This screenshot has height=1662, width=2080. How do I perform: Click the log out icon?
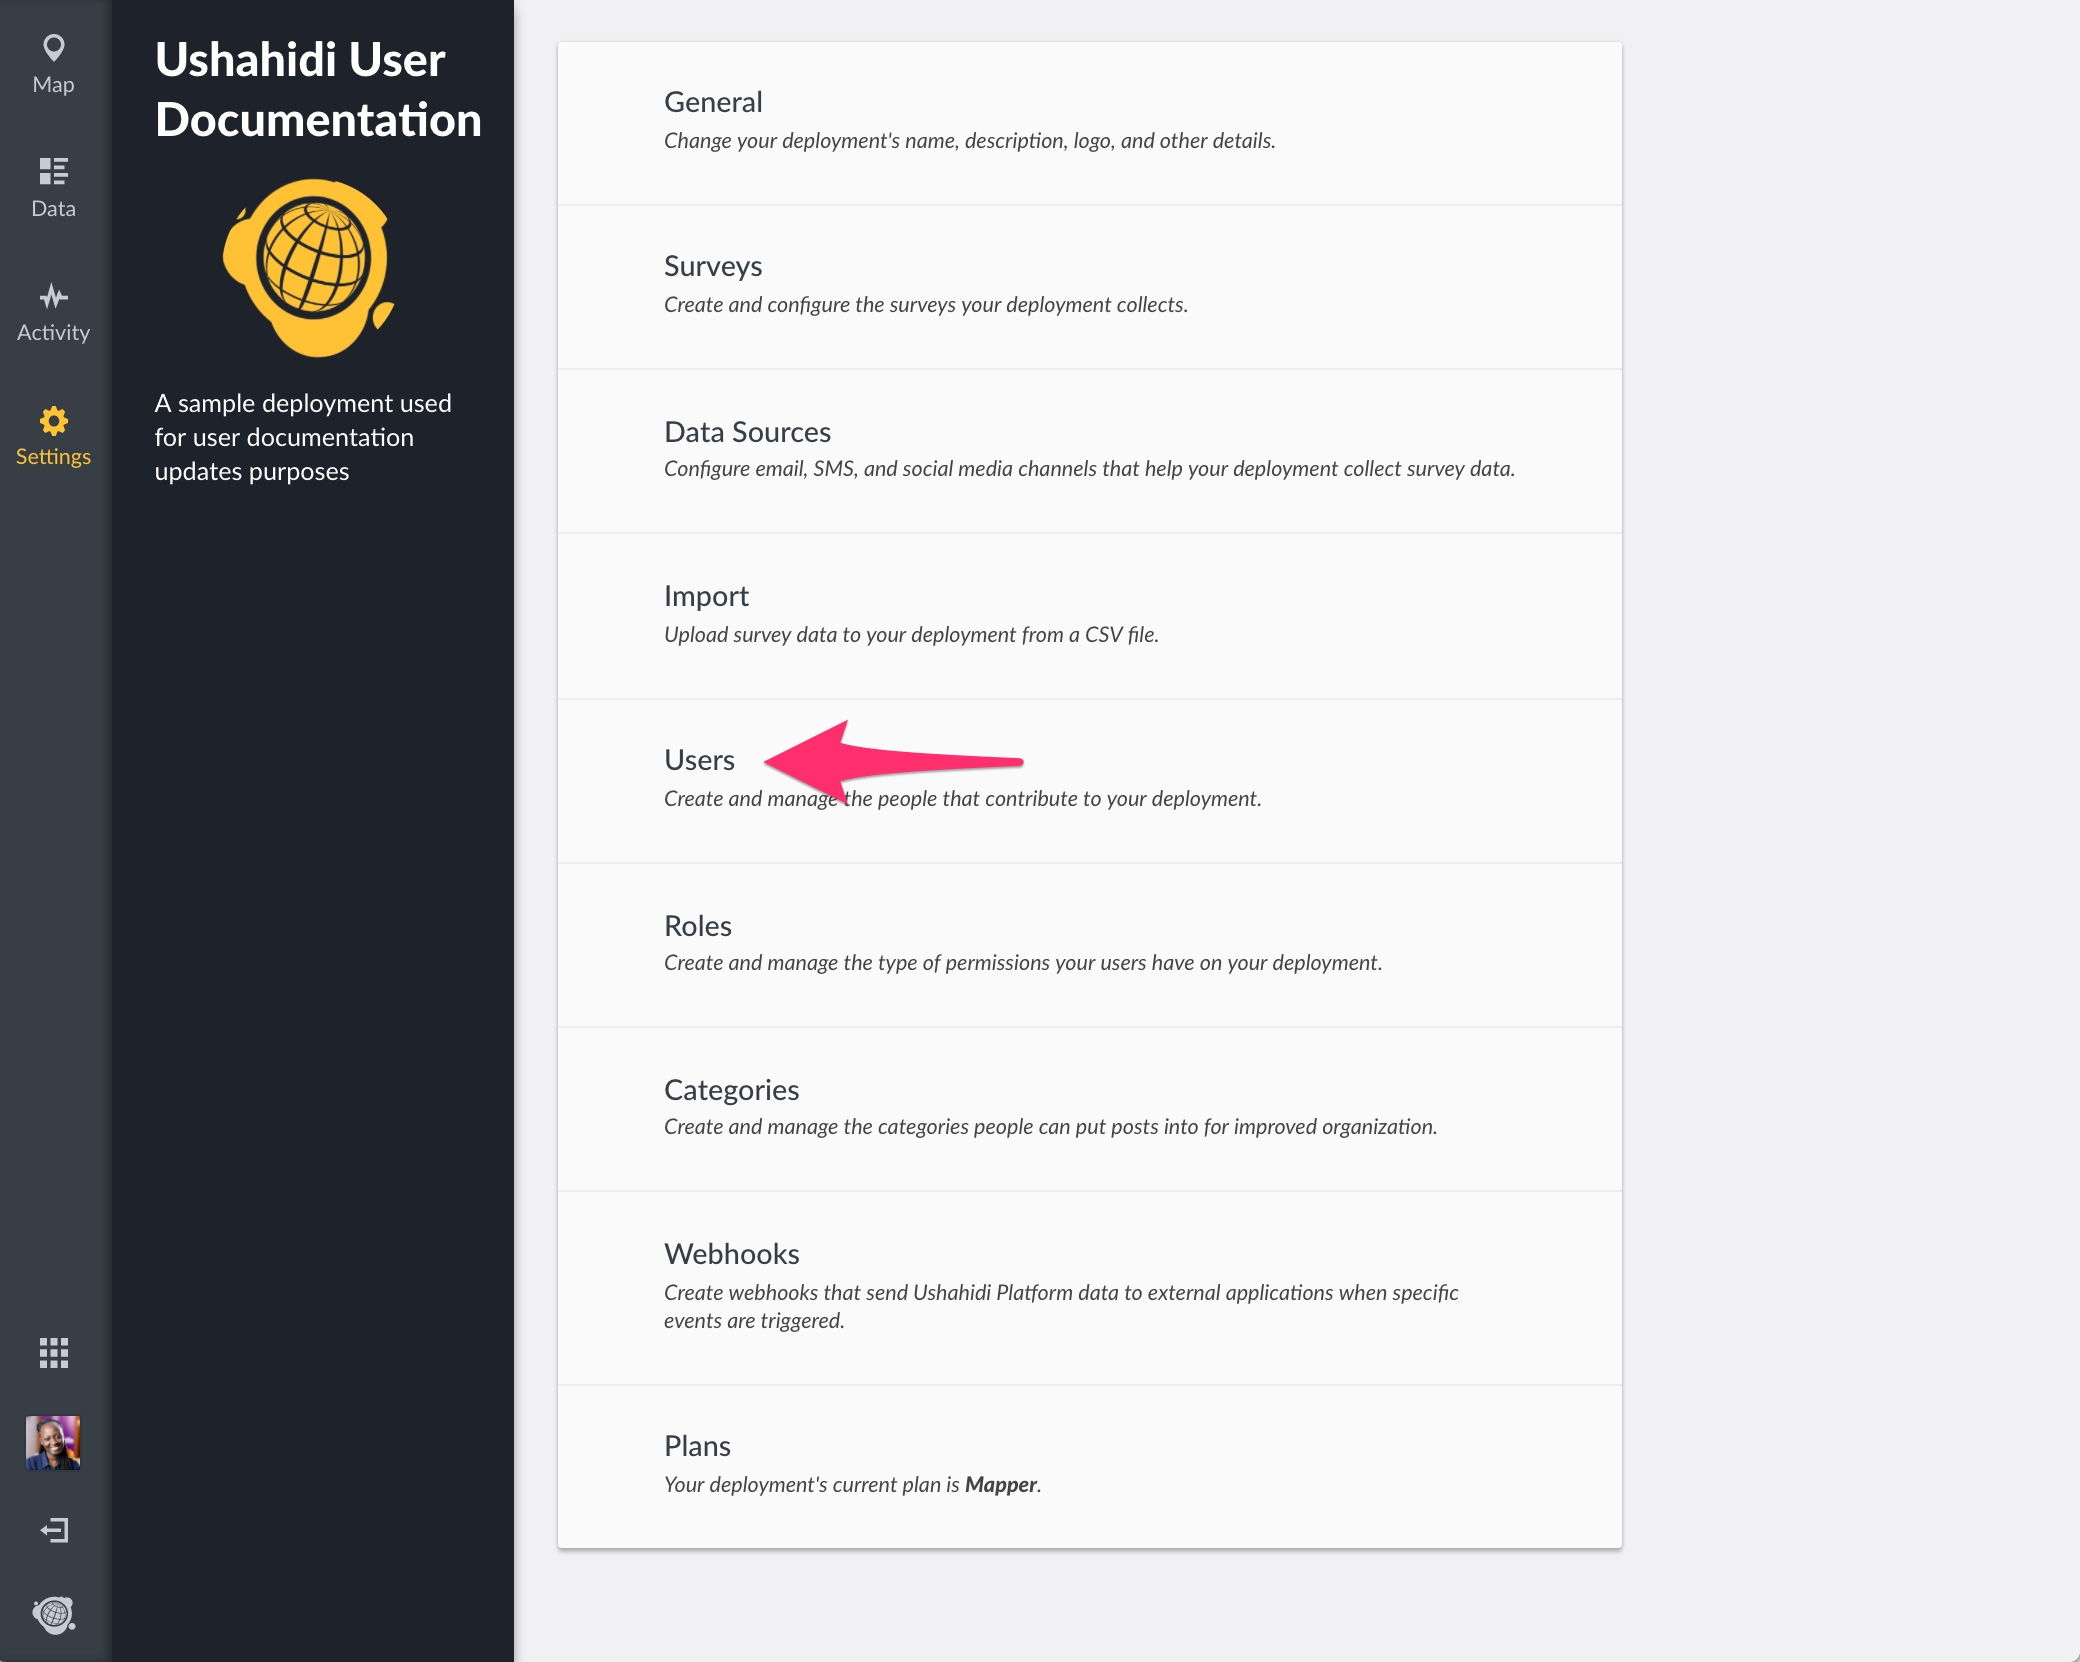coord(53,1530)
